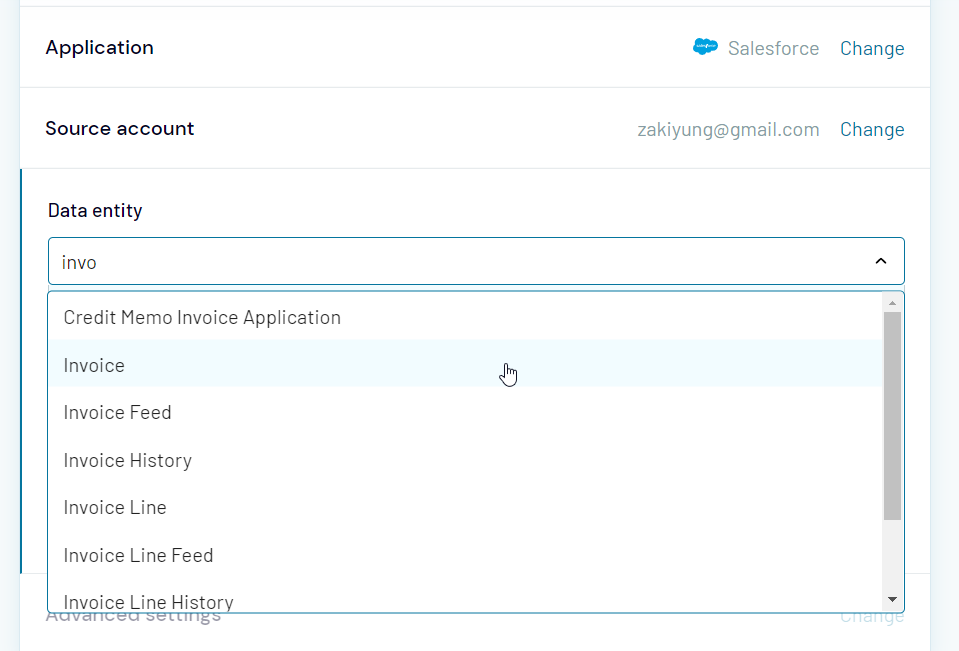Click the Advanced settings label

click(133, 615)
